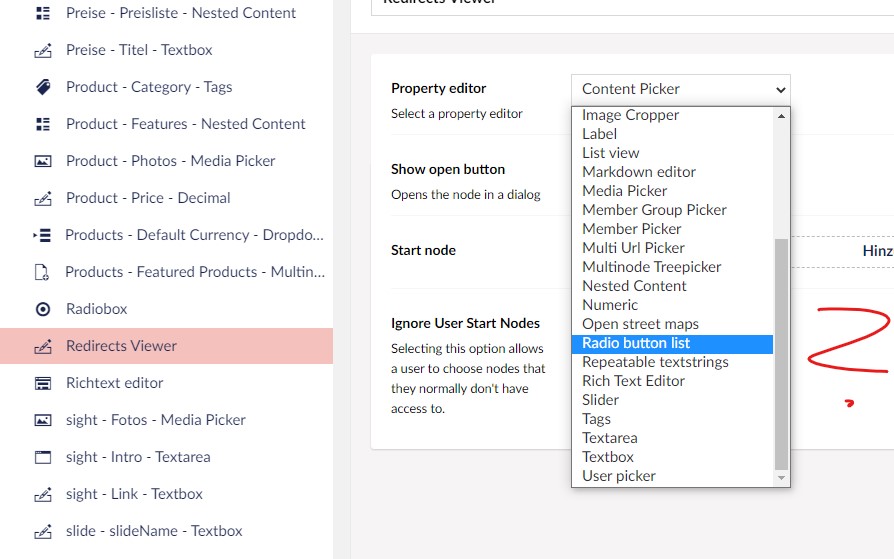Viewport: 894px width, 559px height.
Task: Click the edit icon beside slide - slideName
Action: point(43,532)
